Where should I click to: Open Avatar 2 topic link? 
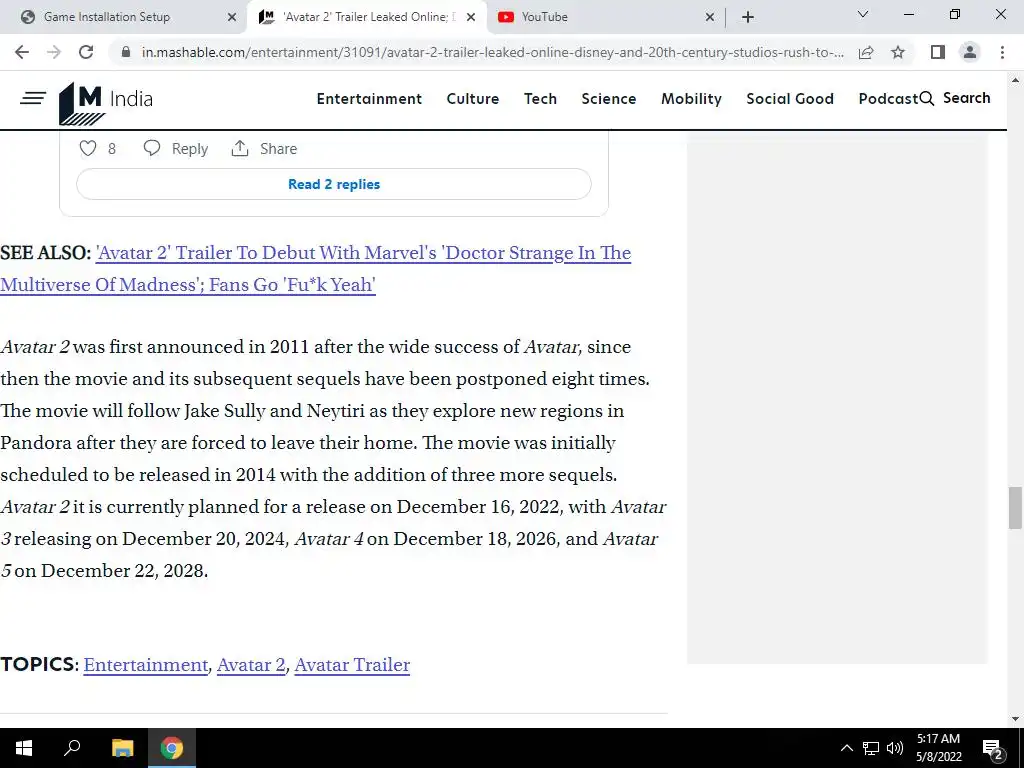(251, 665)
